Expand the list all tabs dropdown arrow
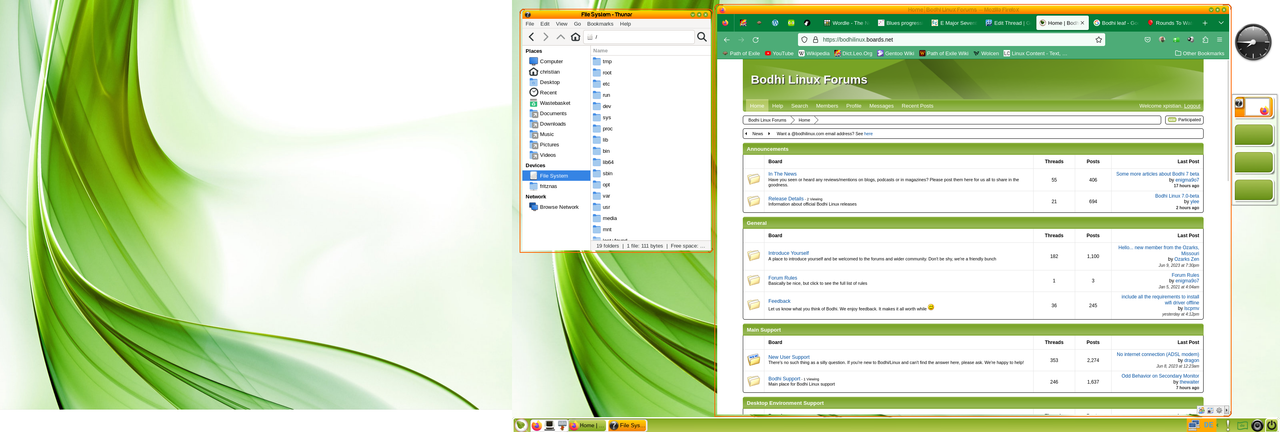Viewport: 1280px width, 432px height. pyautogui.click(x=1220, y=22)
